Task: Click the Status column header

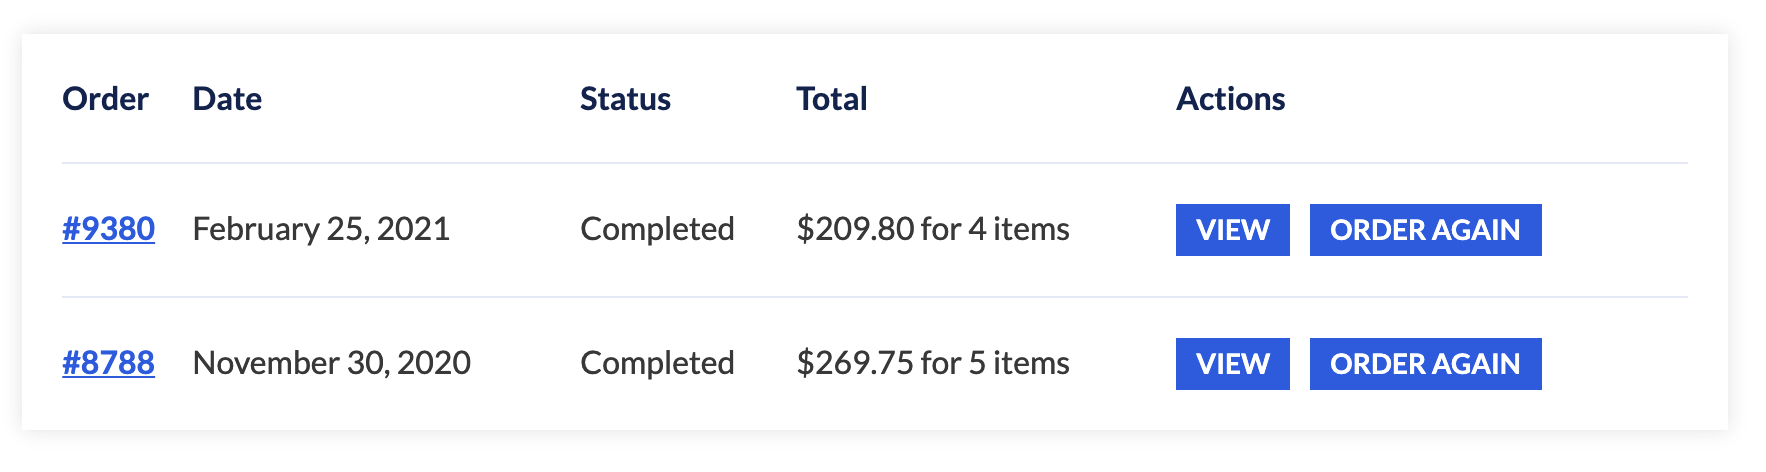Action: click(625, 99)
